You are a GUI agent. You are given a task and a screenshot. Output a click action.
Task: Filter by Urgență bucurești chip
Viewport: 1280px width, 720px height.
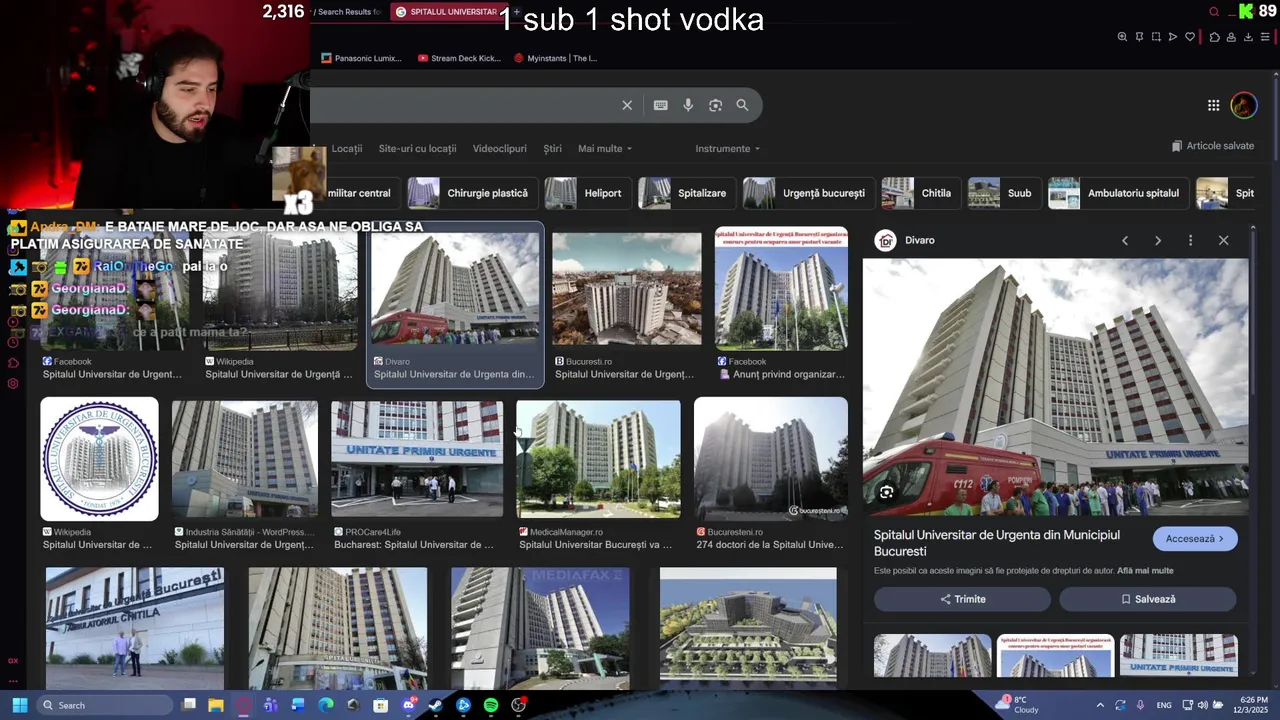pyautogui.click(x=809, y=193)
